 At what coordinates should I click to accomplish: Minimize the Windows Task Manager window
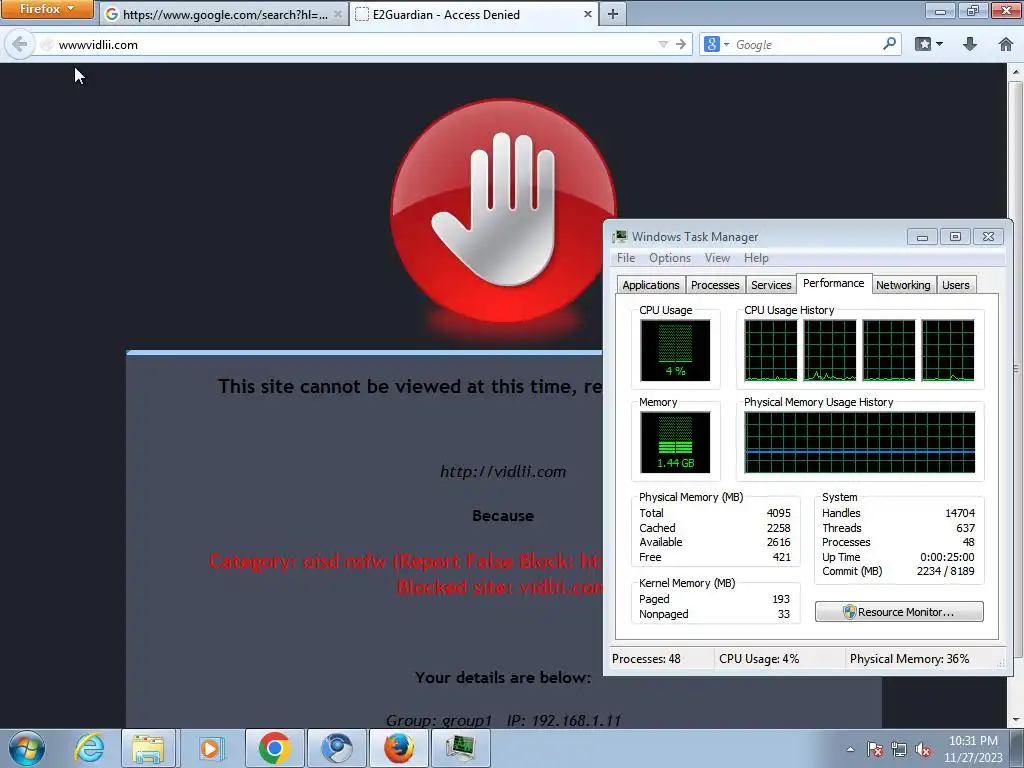point(922,236)
